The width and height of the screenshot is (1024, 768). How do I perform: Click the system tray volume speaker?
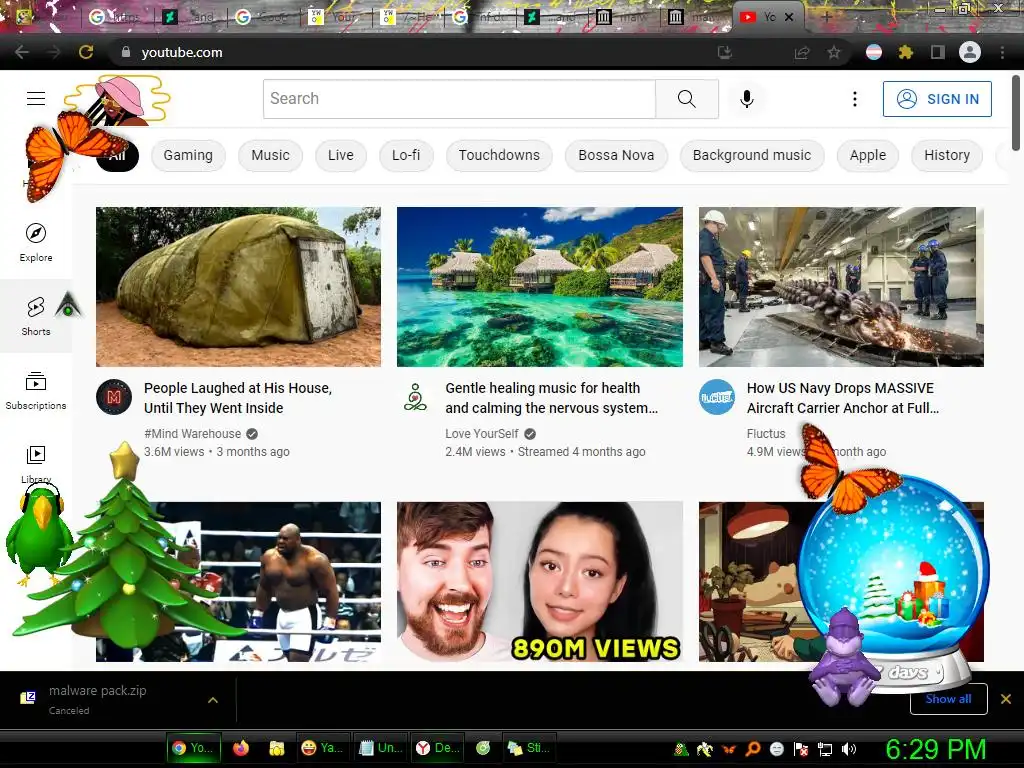coord(848,749)
